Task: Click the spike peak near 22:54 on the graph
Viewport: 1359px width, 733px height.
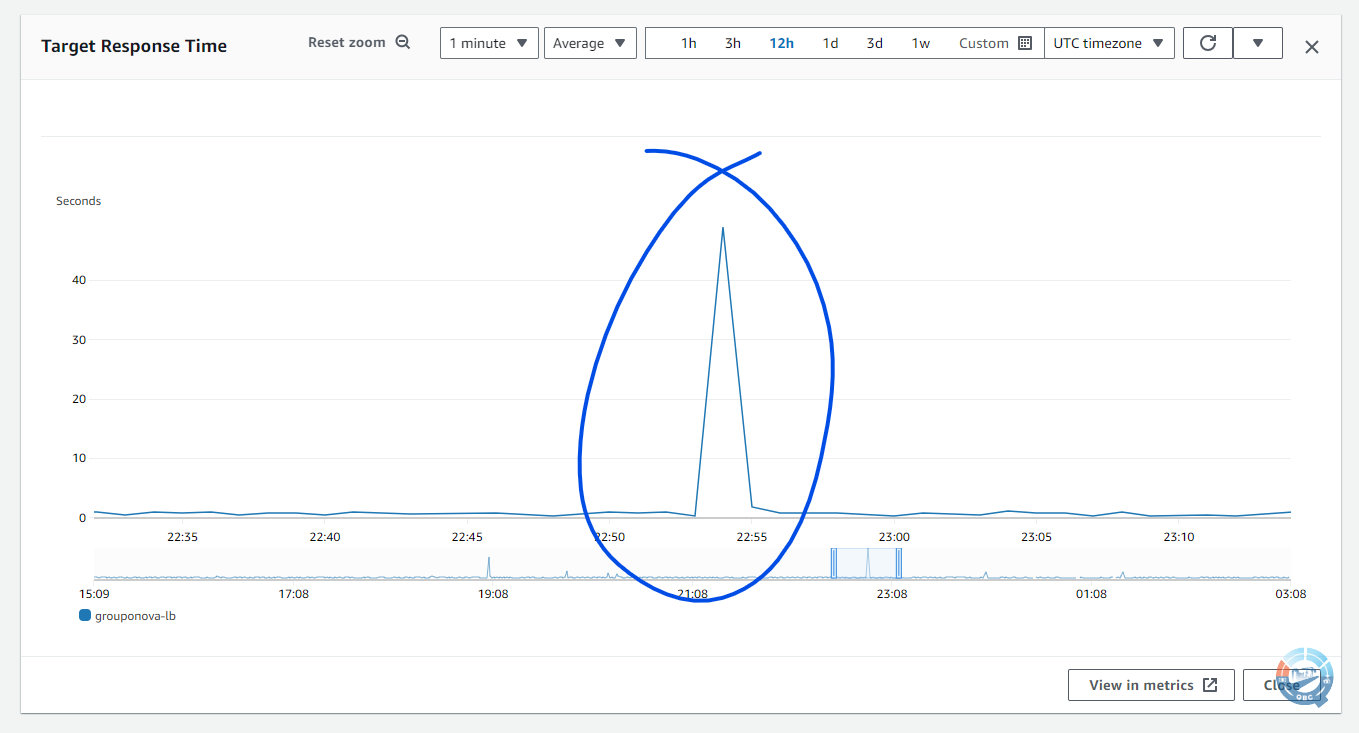Action: (723, 229)
